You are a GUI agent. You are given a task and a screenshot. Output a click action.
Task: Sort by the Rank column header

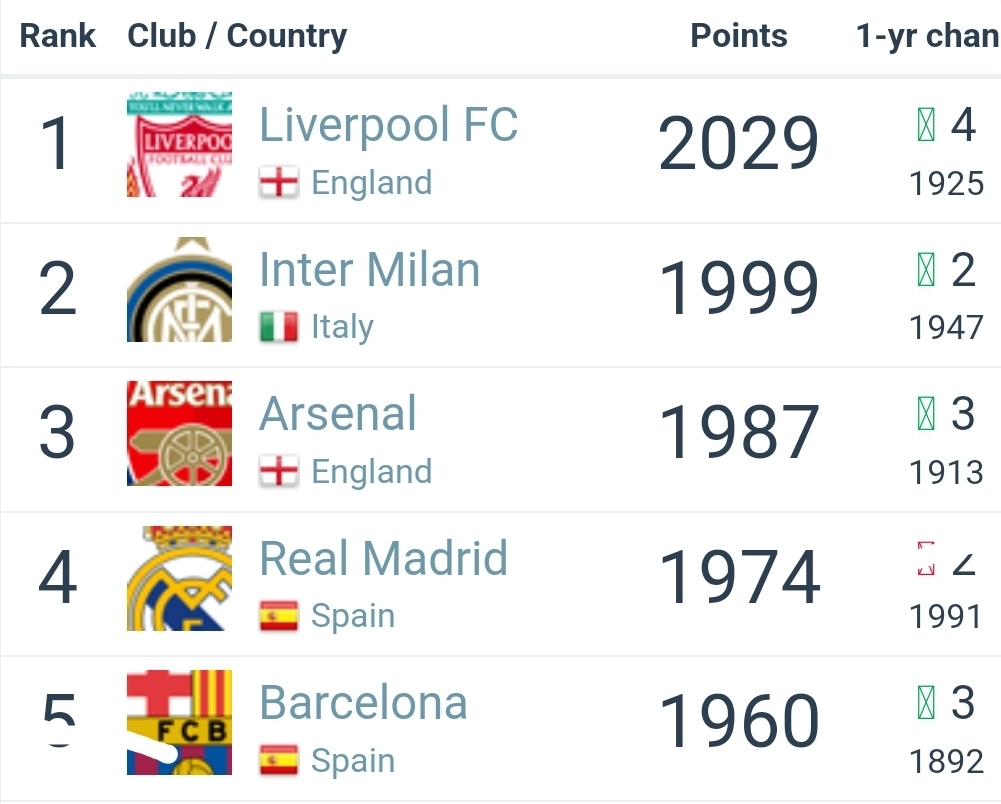click(58, 36)
